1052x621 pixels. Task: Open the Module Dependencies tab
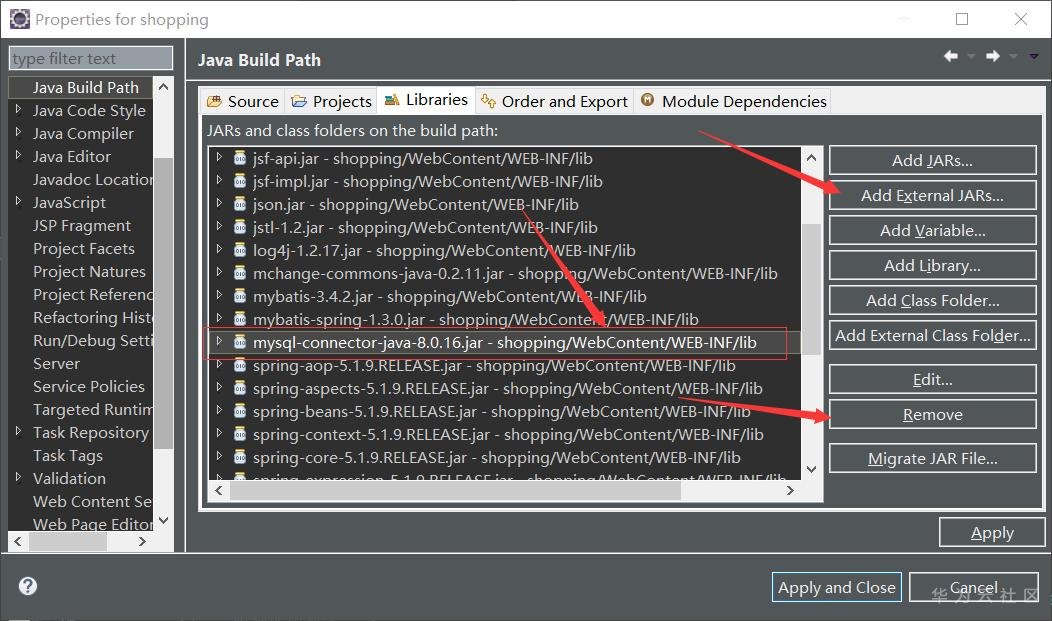coord(733,101)
